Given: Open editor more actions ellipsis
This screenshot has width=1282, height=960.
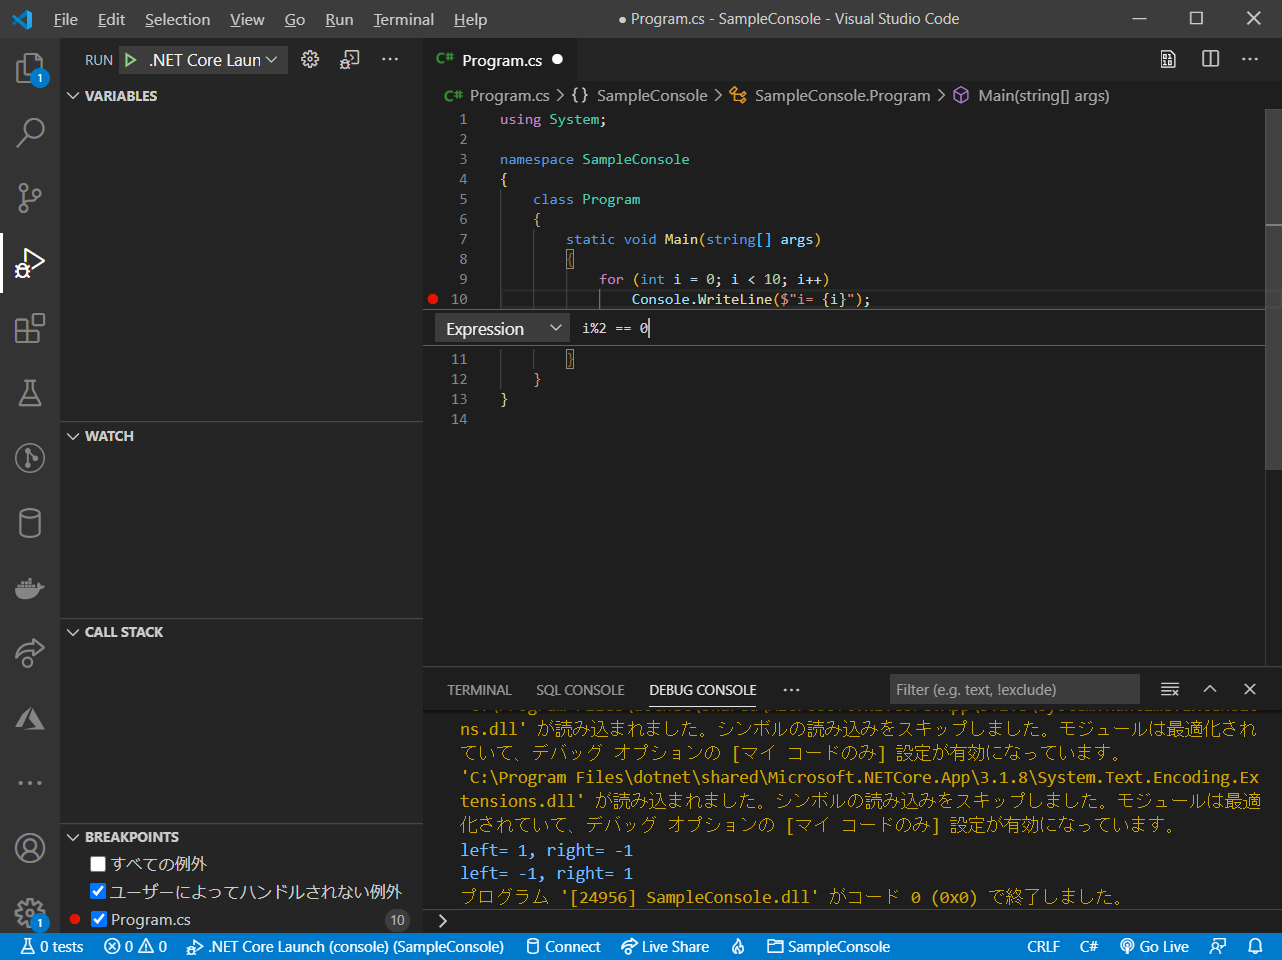Looking at the screenshot, I should point(1250,59).
